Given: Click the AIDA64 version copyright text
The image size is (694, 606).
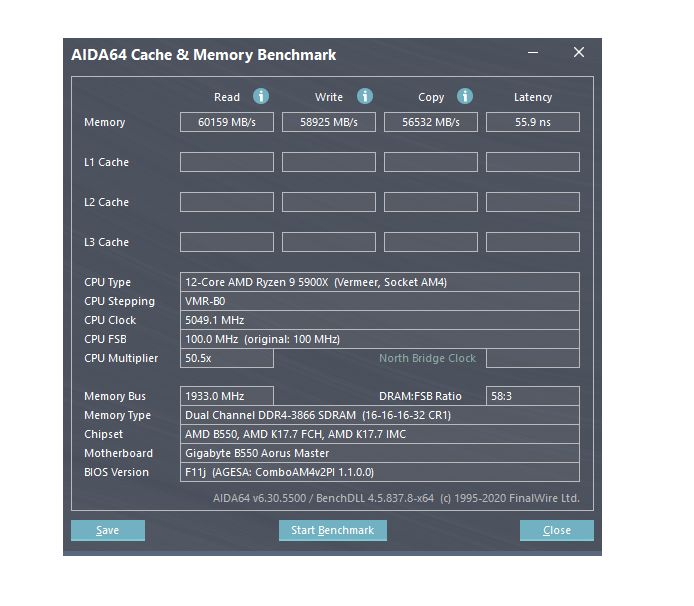Looking at the screenshot, I should pyautogui.click(x=396, y=498).
